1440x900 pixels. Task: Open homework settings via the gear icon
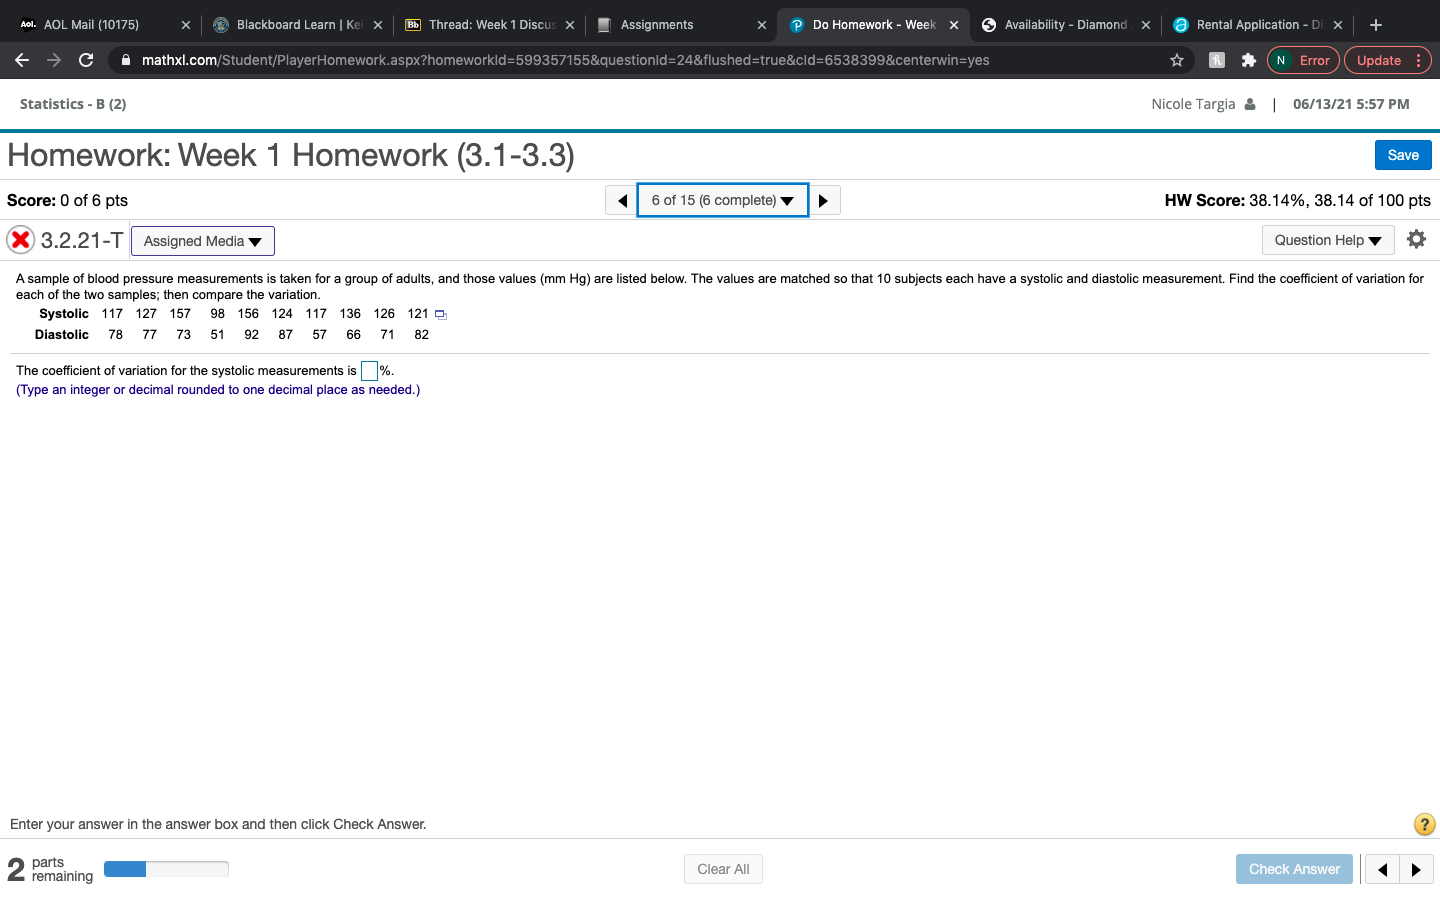[1417, 239]
